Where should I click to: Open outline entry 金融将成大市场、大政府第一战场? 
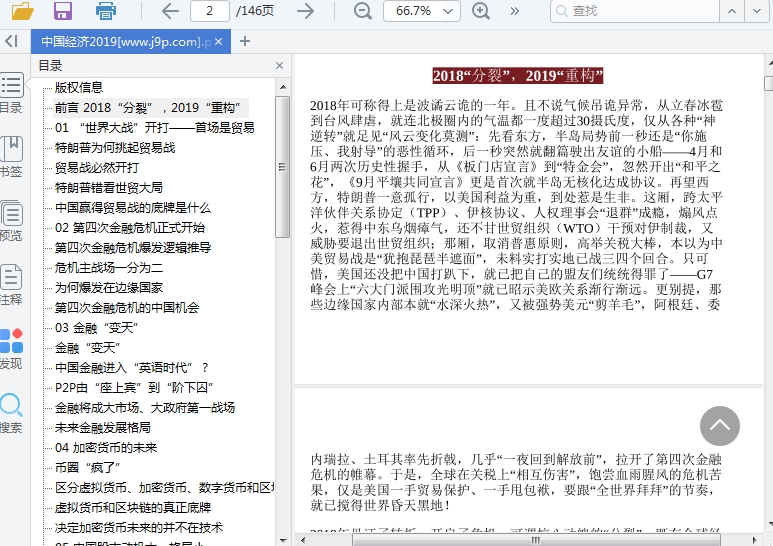(x=144, y=408)
